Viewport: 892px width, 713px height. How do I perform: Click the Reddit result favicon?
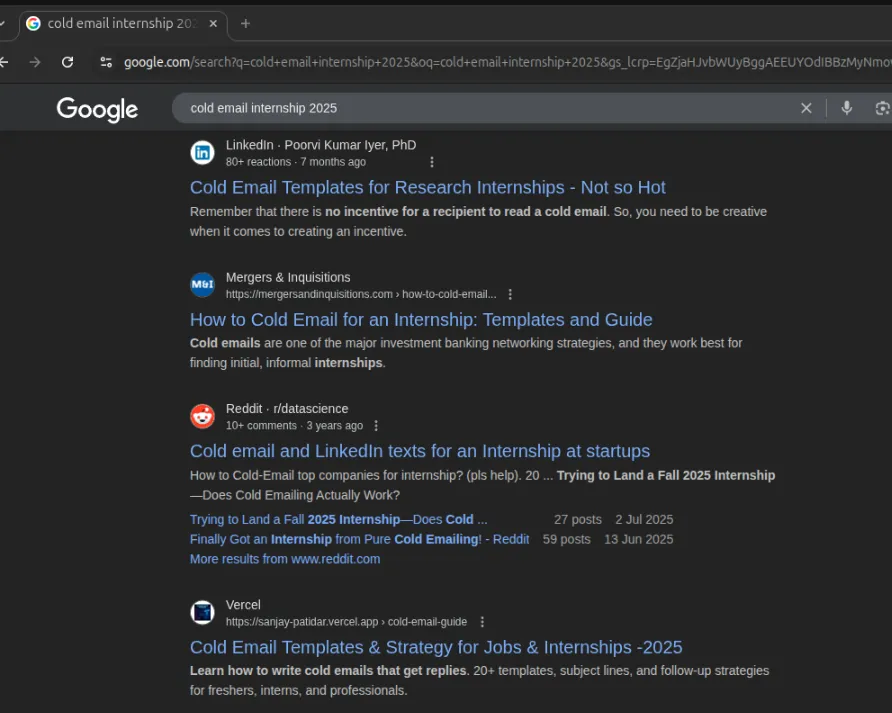coord(202,416)
